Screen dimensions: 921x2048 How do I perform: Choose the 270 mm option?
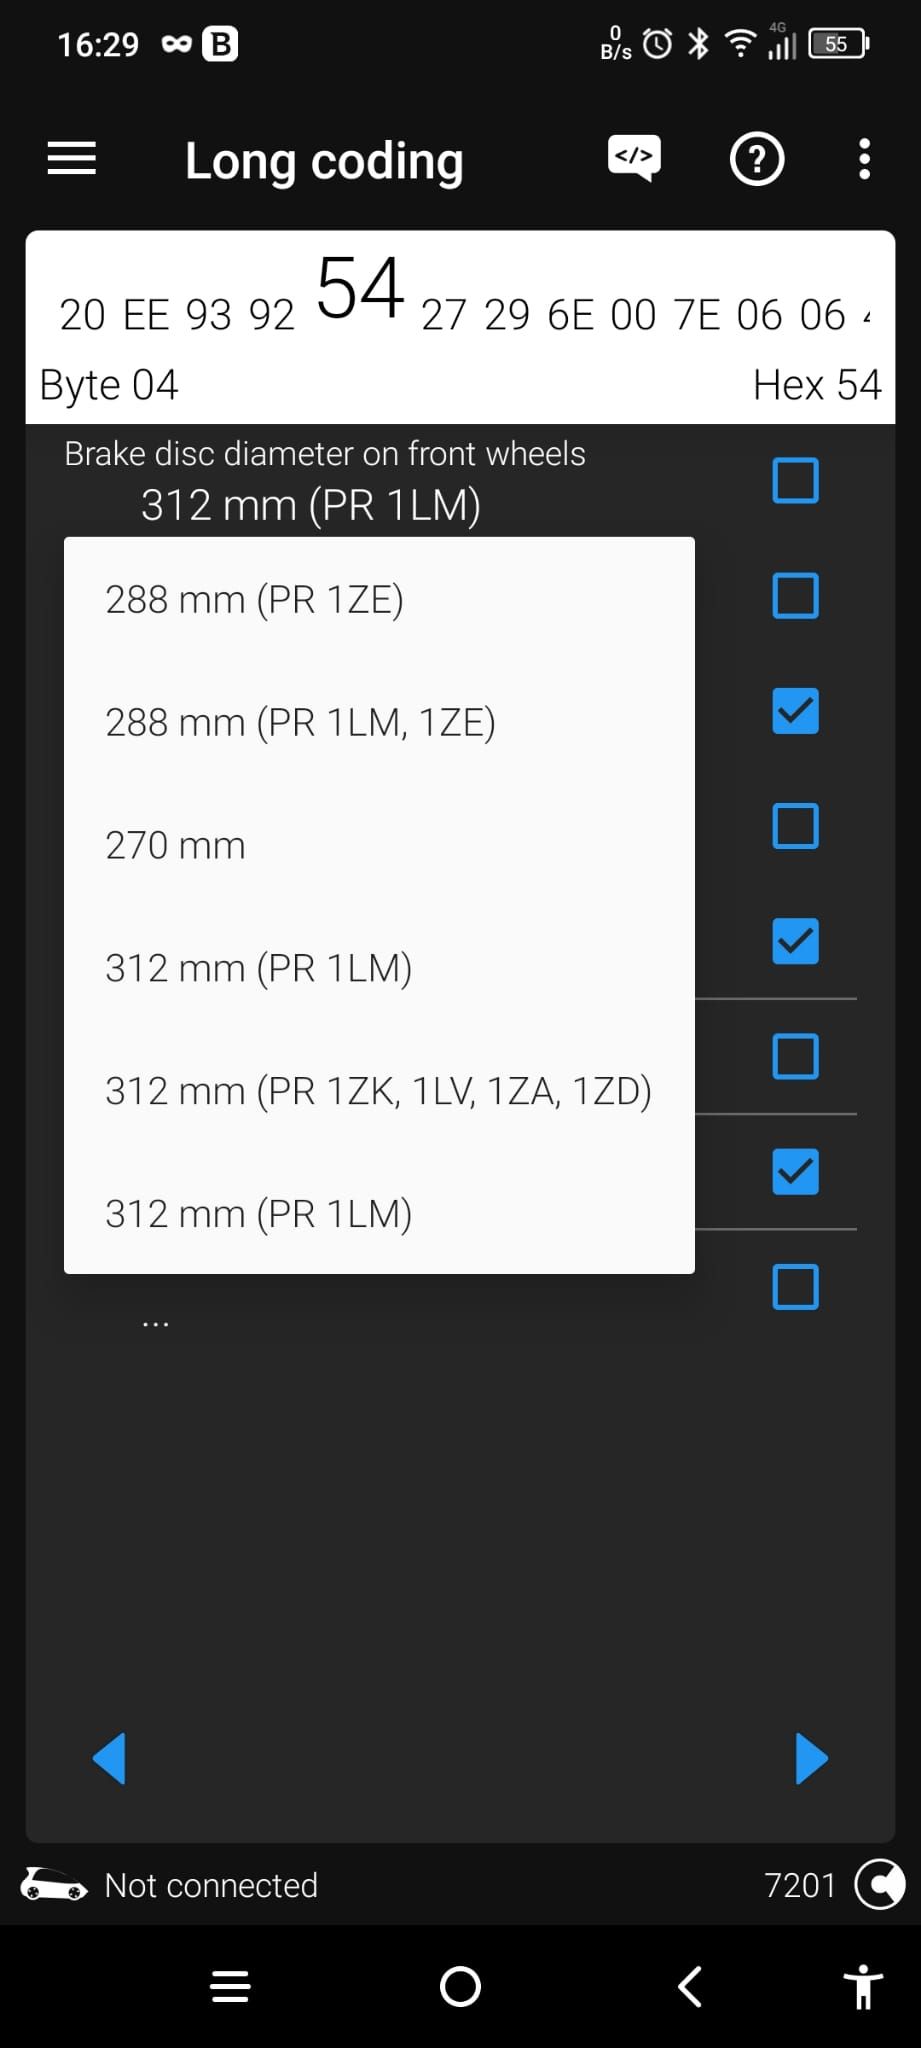pos(176,846)
